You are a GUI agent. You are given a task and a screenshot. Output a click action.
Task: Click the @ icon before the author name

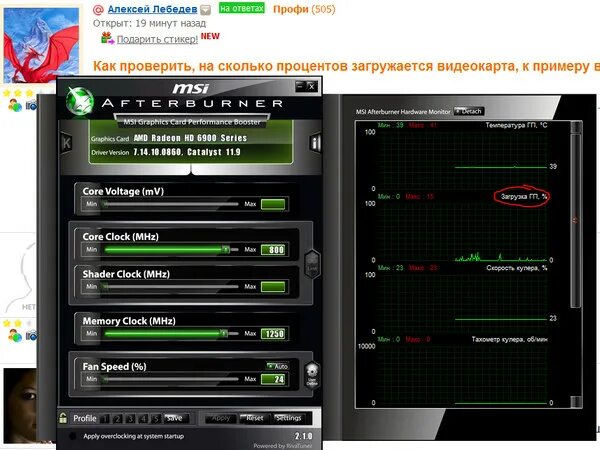tap(98, 10)
